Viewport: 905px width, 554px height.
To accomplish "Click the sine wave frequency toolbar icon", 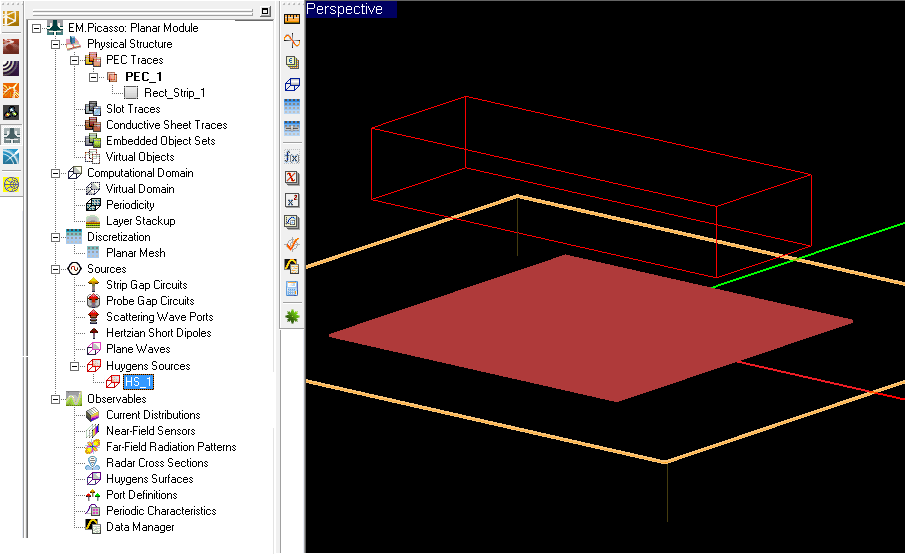I will [292, 40].
